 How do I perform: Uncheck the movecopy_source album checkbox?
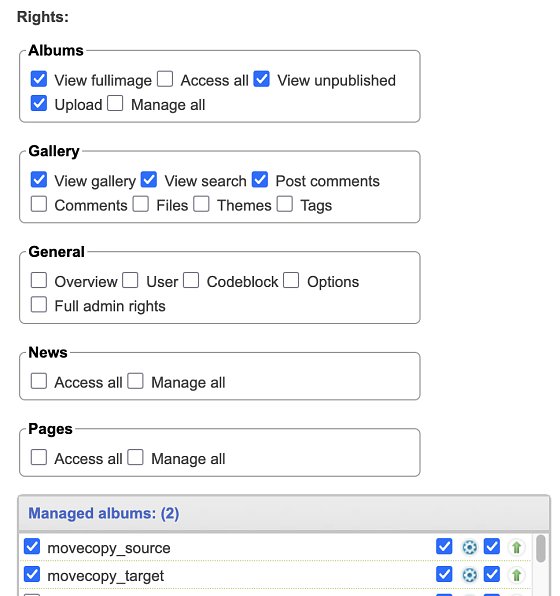[x=32, y=546]
